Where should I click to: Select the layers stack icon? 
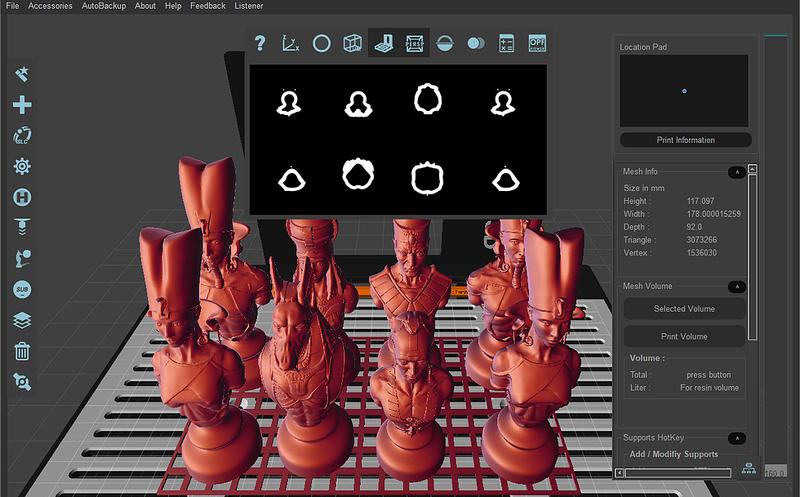22,320
